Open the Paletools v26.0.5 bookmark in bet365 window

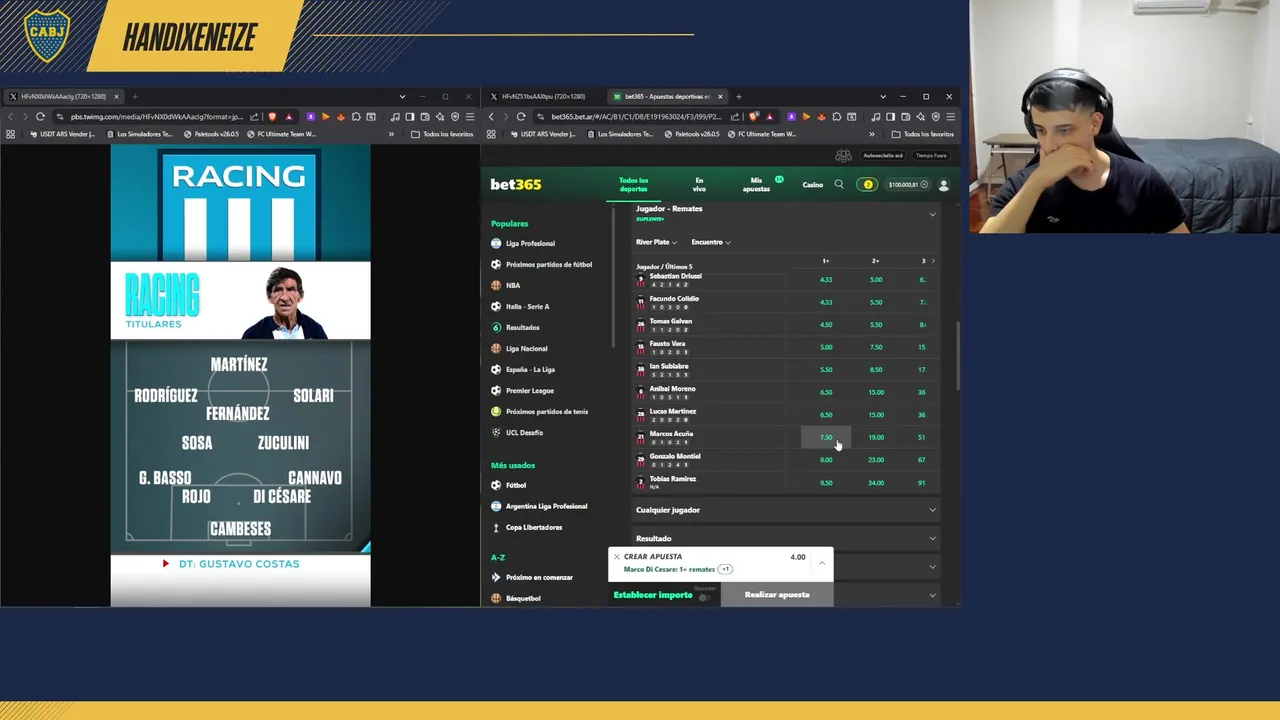pos(694,134)
